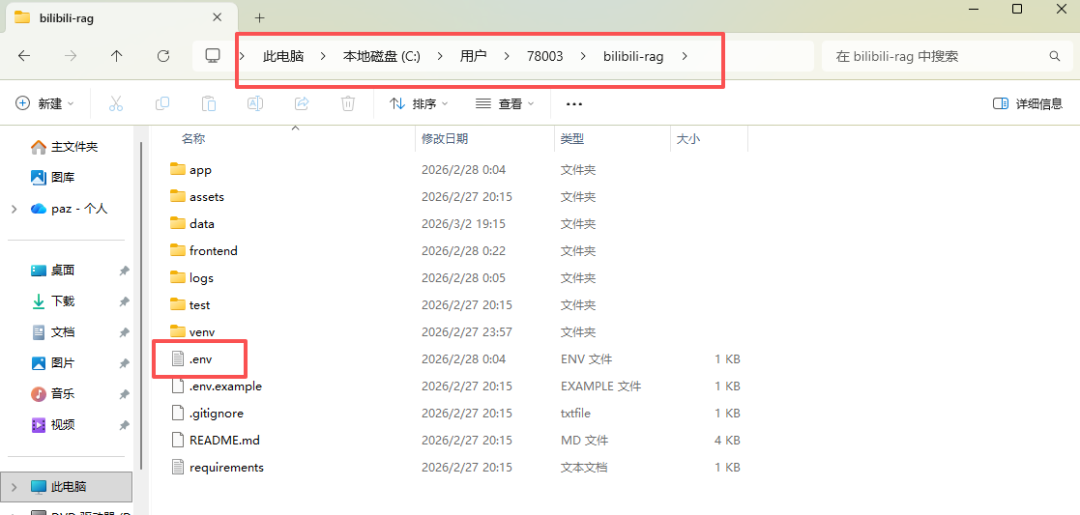The height and width of the screenshot is (515, 1080).
Task: Expand the chevron after 此电脑 breadcrumb
Action: tap(322, 56)
